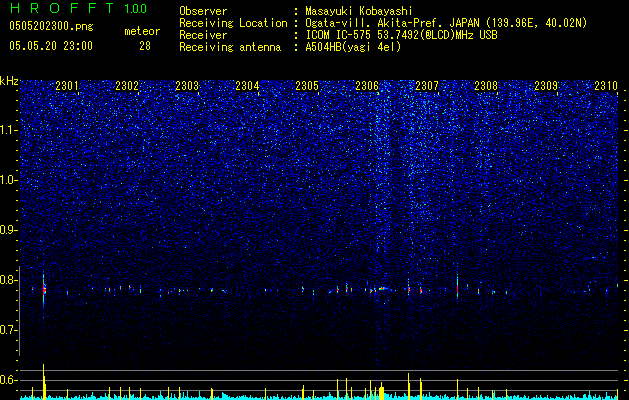Click the 2309 time axis label
629x400 pixels.
point(546,85)
